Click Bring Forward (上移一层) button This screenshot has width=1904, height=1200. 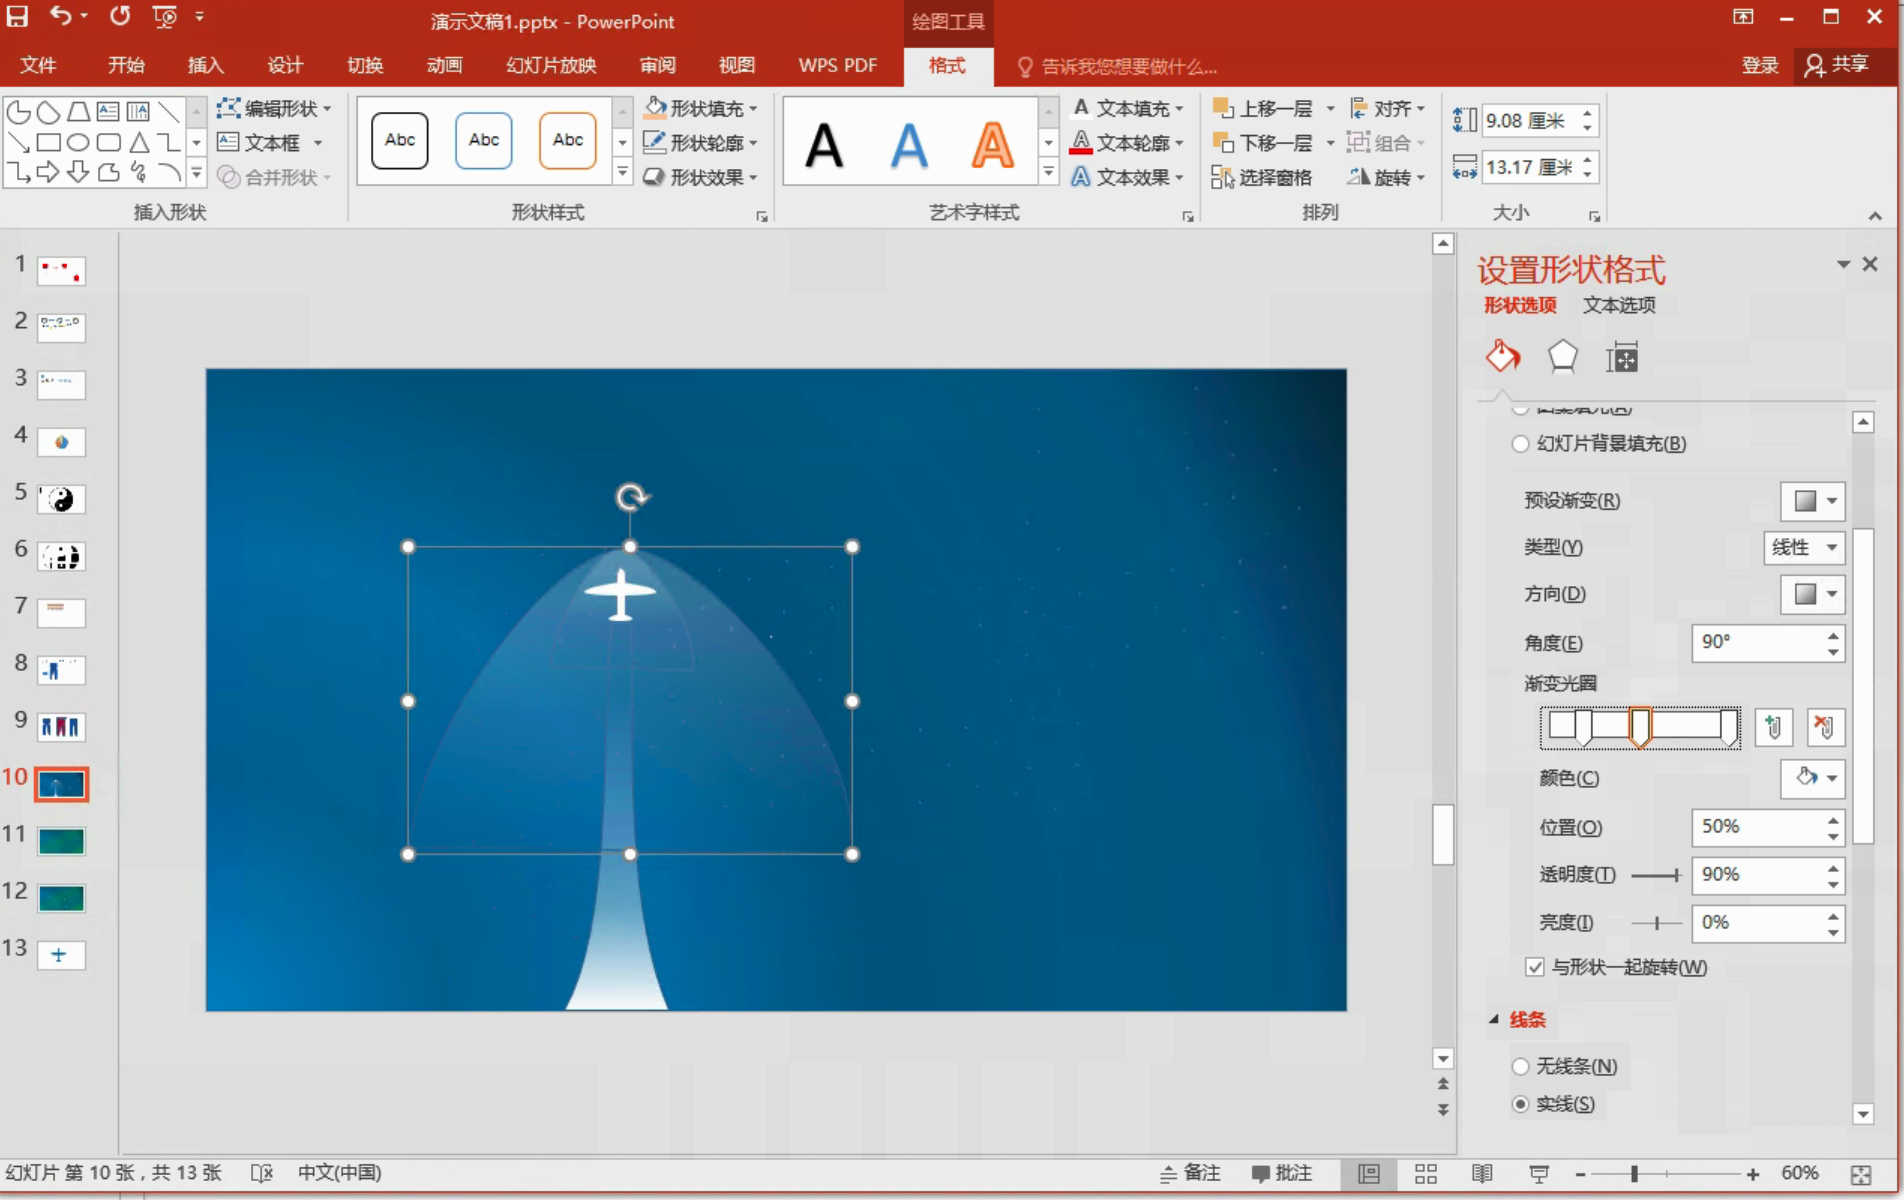point(1262,108)
